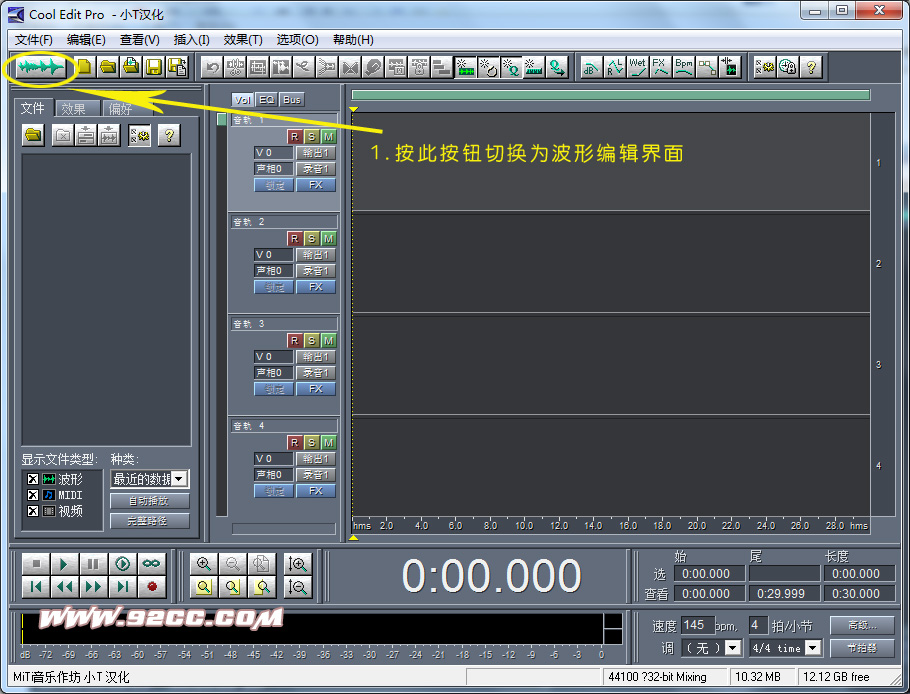Mute track 1 with M button

[328, 136]
